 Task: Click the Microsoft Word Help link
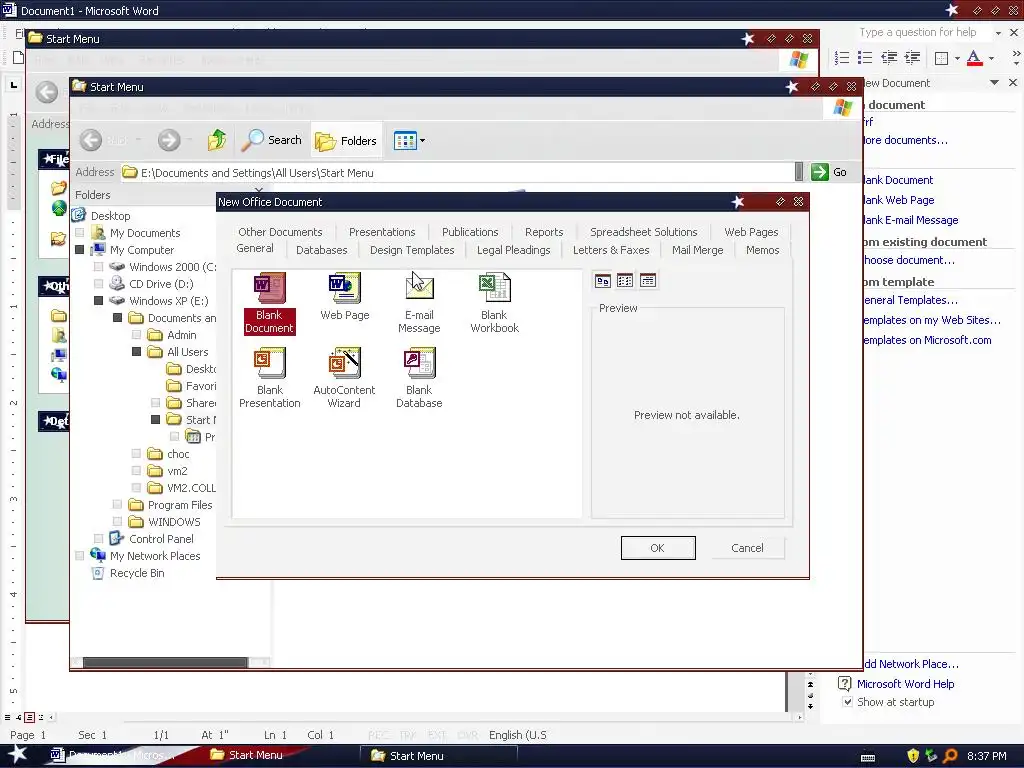coord(905,684)
